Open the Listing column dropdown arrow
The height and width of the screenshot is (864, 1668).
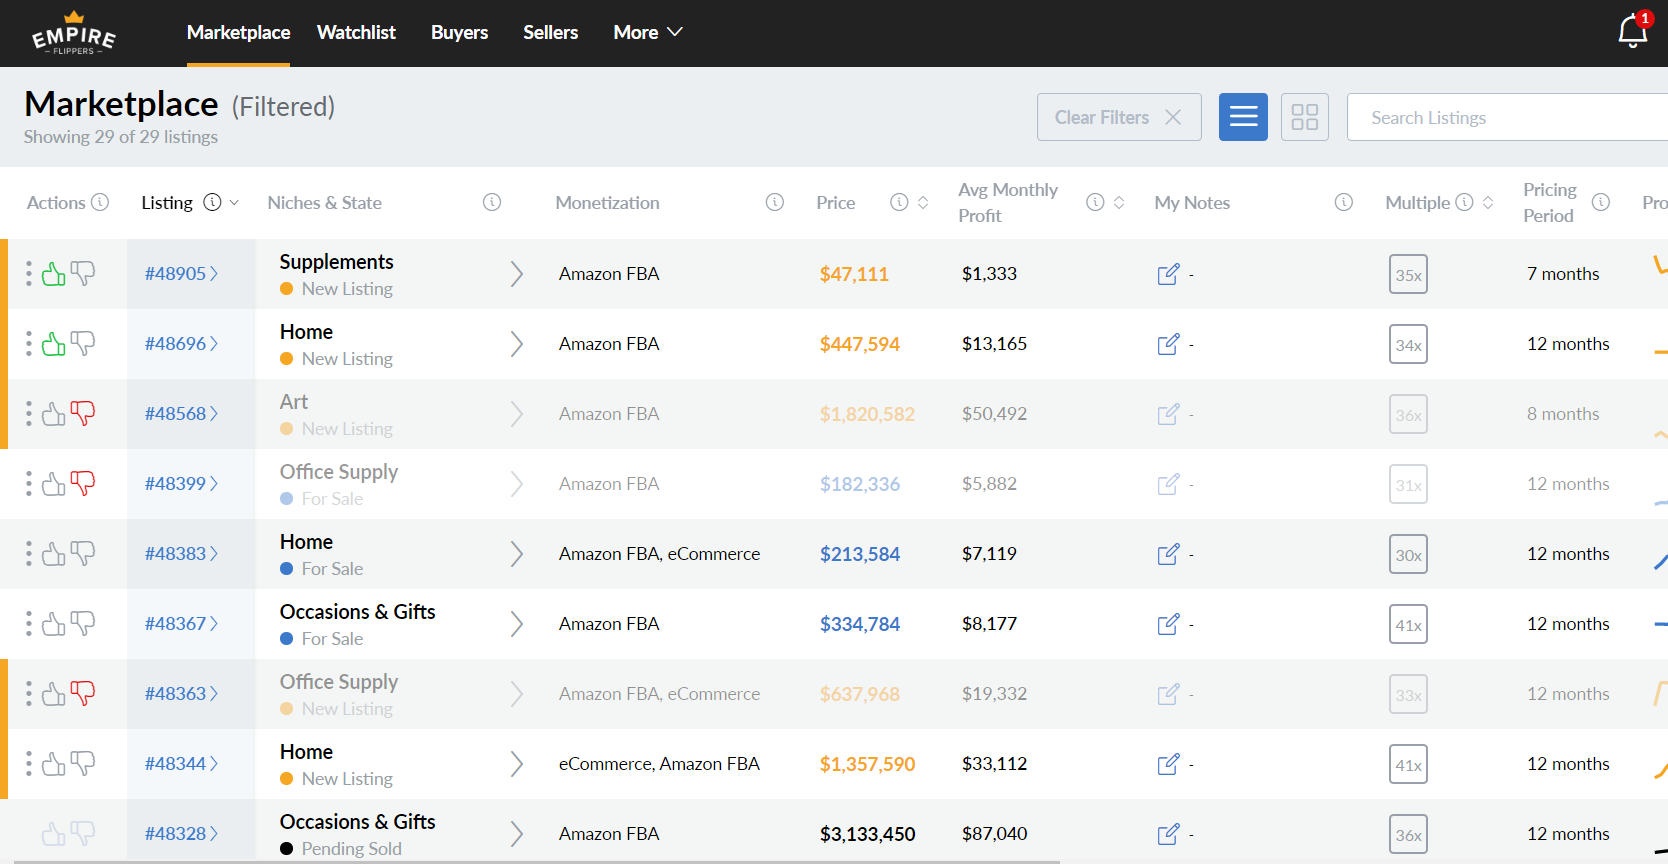click(234, 203)
